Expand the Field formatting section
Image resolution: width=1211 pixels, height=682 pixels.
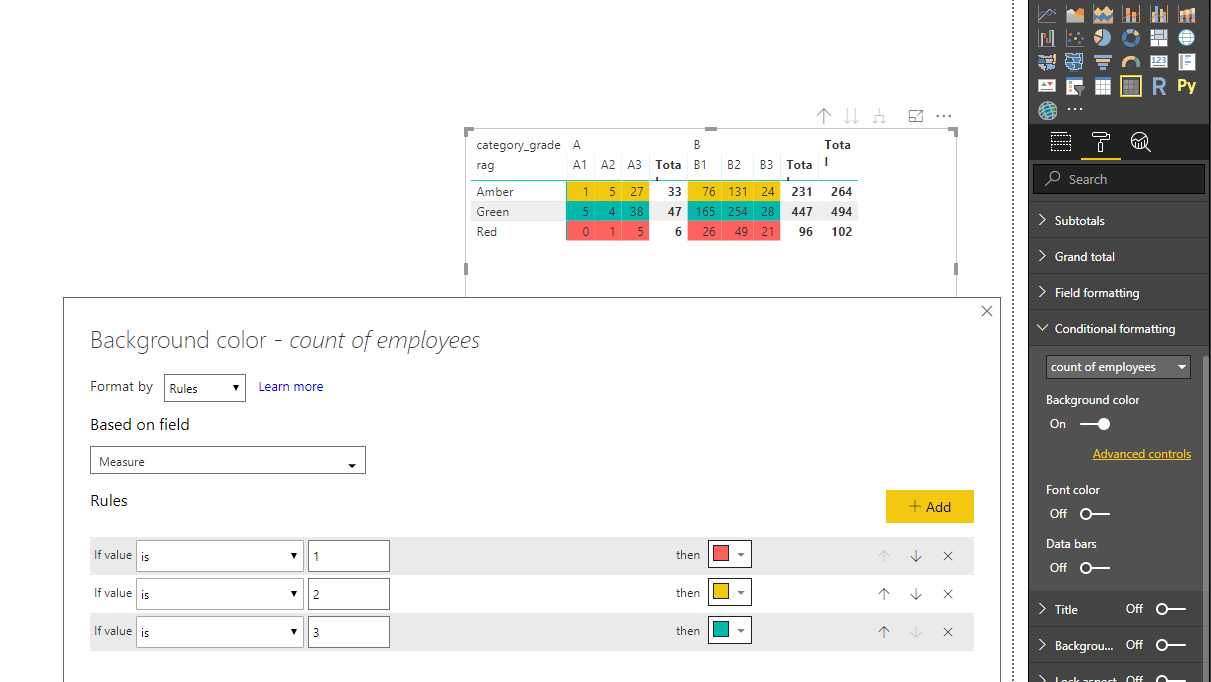pos(1119,292)
